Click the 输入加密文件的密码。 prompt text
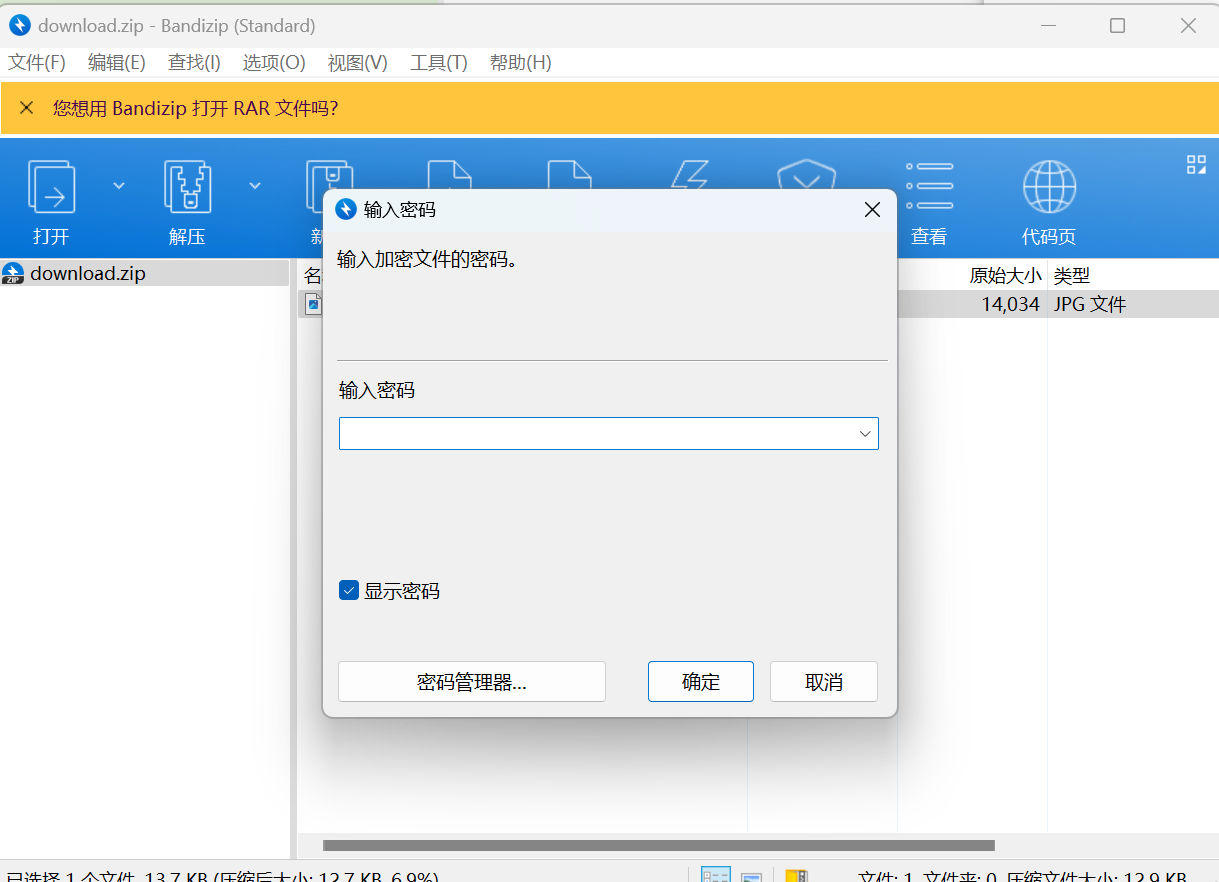 [x=427, y=260]
